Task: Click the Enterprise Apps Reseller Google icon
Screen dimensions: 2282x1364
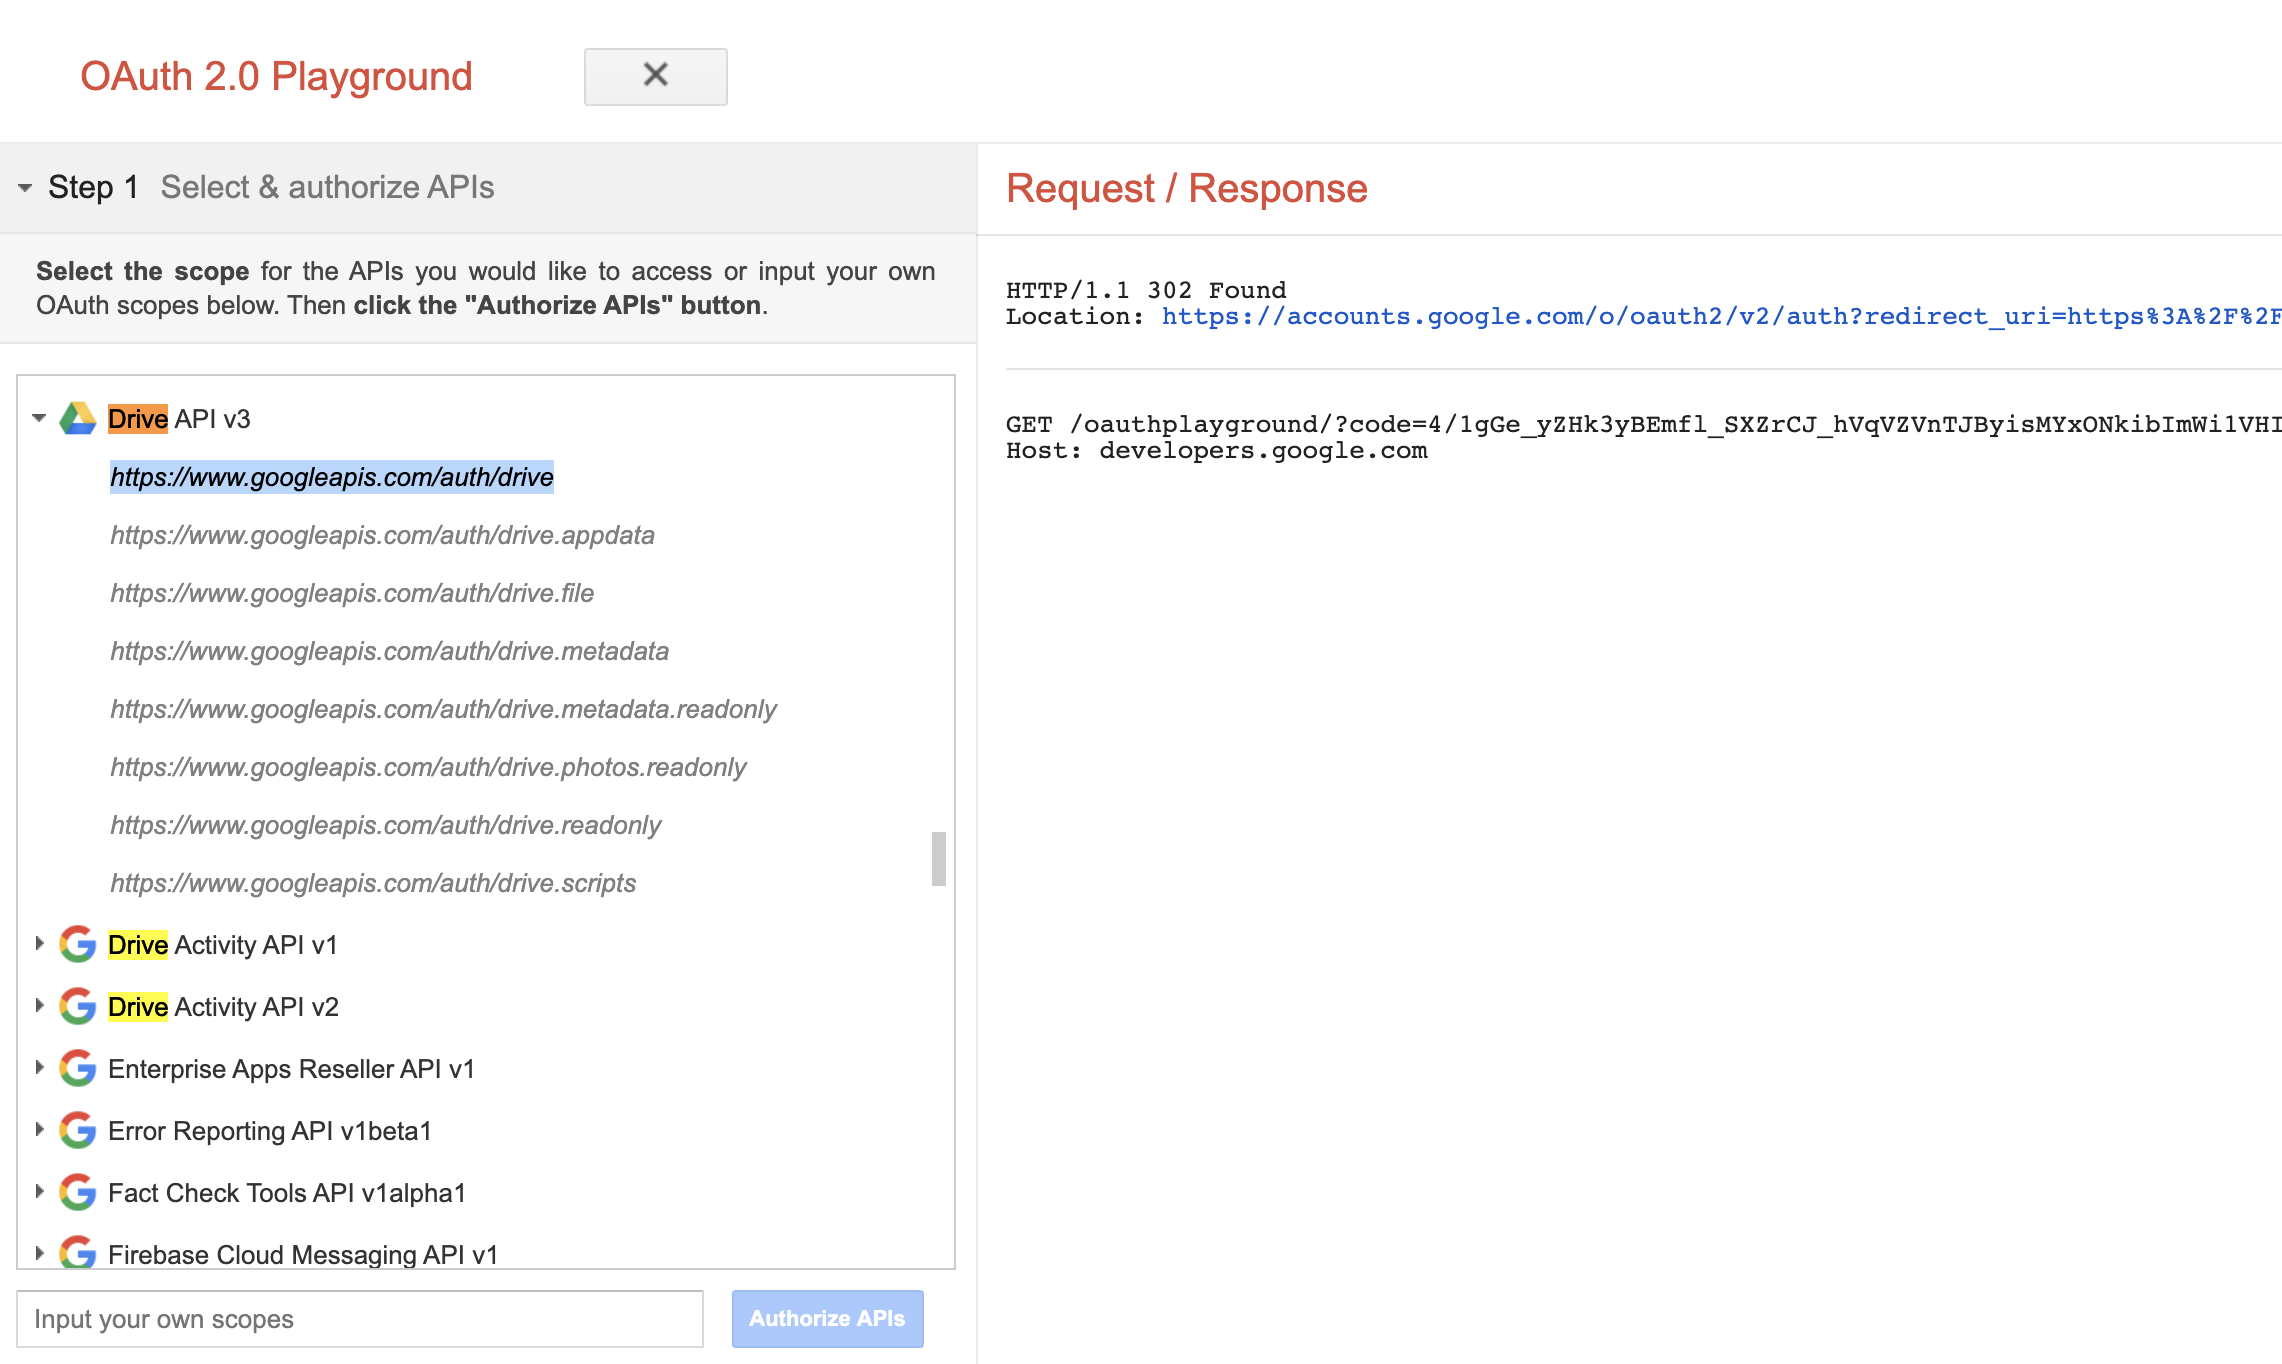Action: tap(77, 1069)
